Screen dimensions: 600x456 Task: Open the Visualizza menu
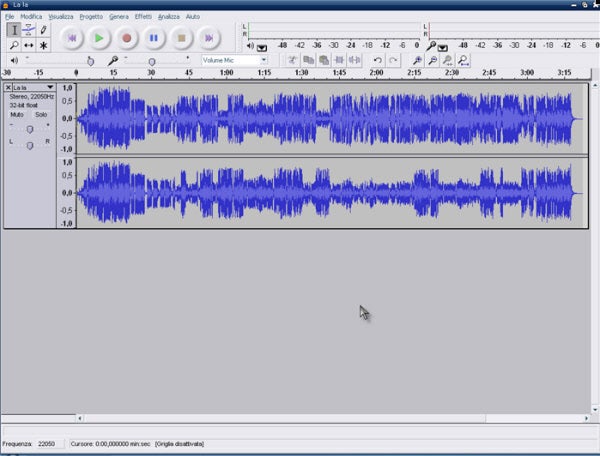coord(60,16)
